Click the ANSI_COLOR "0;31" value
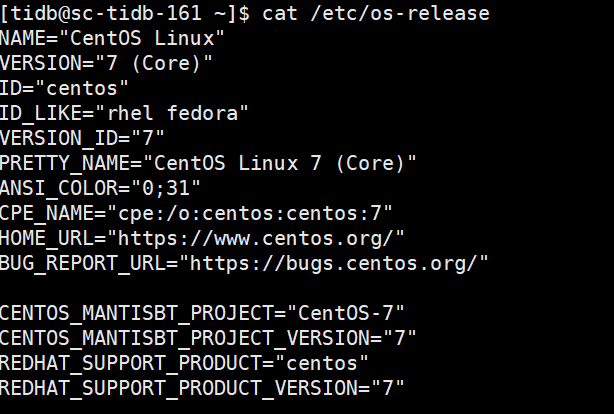Viewport: 614px width, 414px height. (166, 188)
